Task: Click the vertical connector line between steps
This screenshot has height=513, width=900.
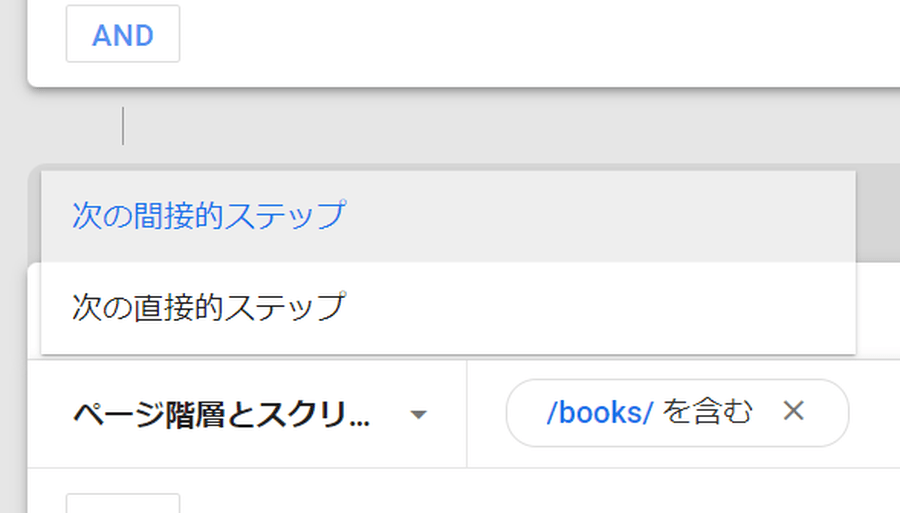Action: (x=123, y=126)
